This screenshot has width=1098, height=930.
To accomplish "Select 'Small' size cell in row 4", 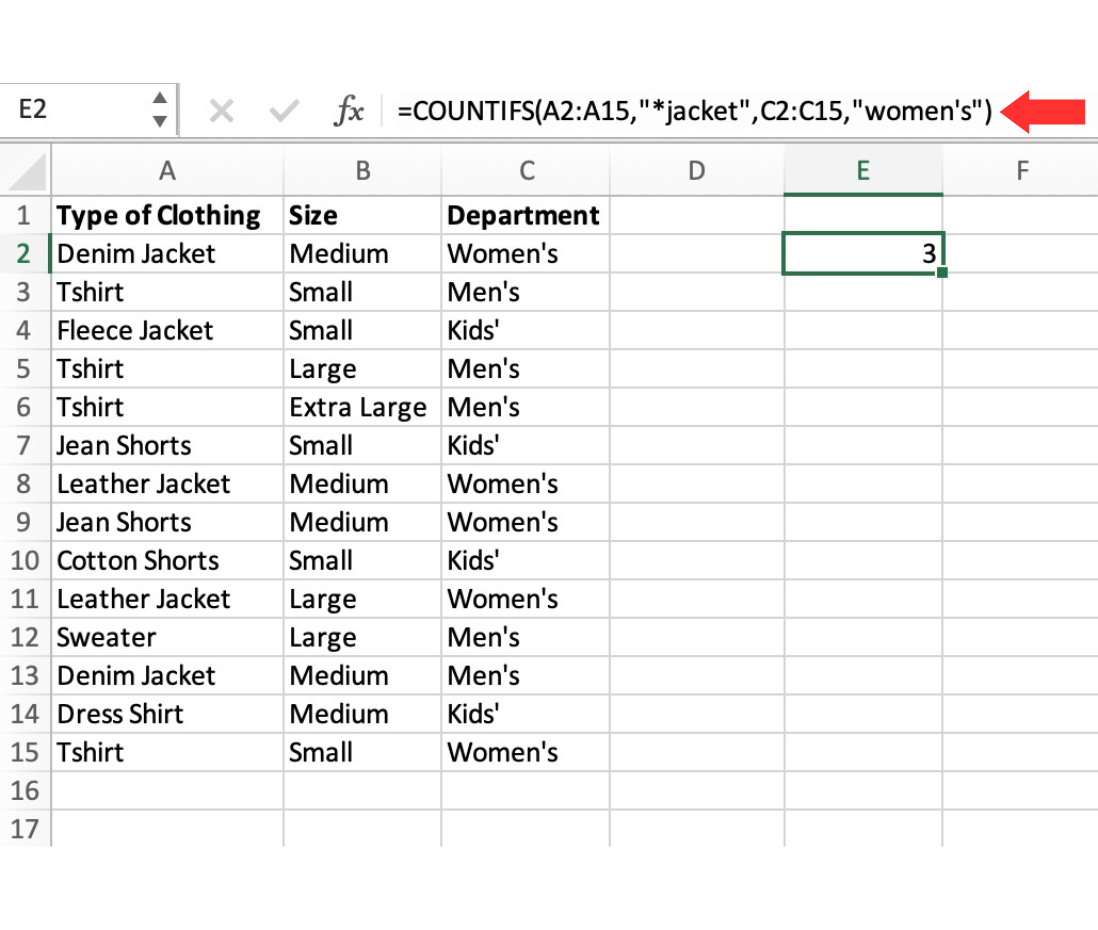I will (x=363, y=331).
